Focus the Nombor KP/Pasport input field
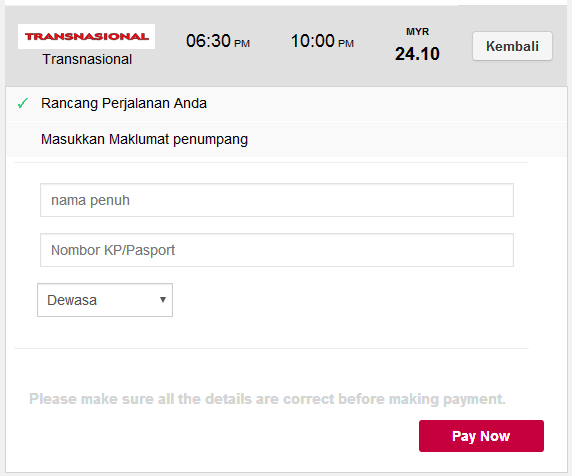This screenshot has height=476, width=573. [x=277, y=250]
